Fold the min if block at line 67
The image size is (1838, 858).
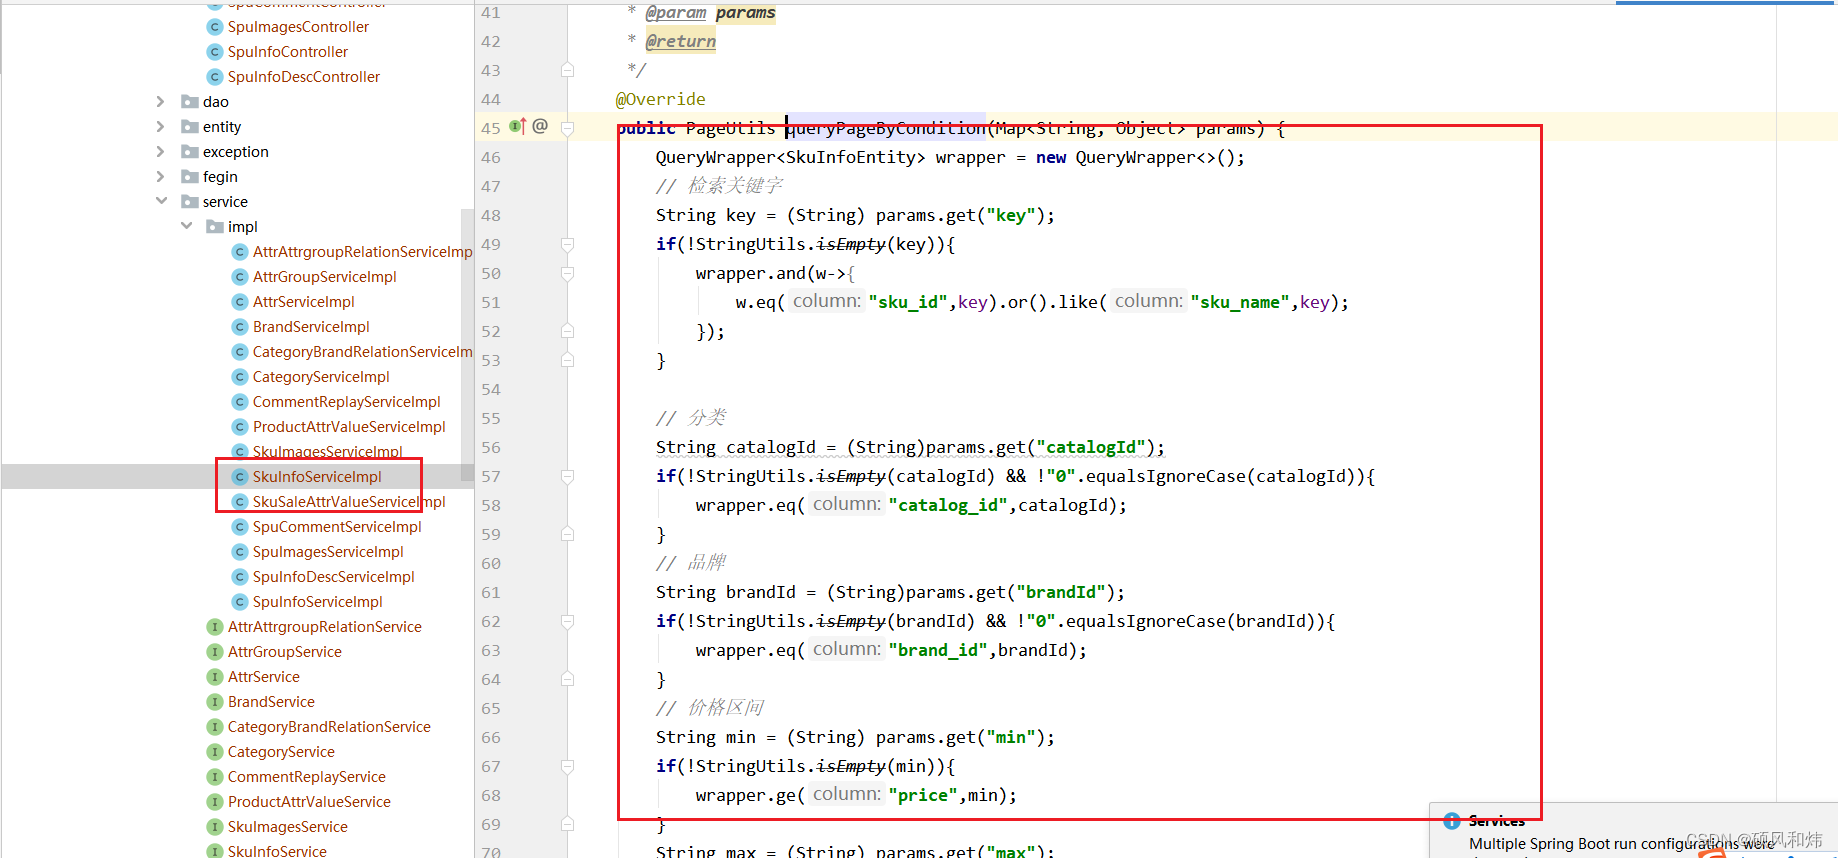pos(567,766)
